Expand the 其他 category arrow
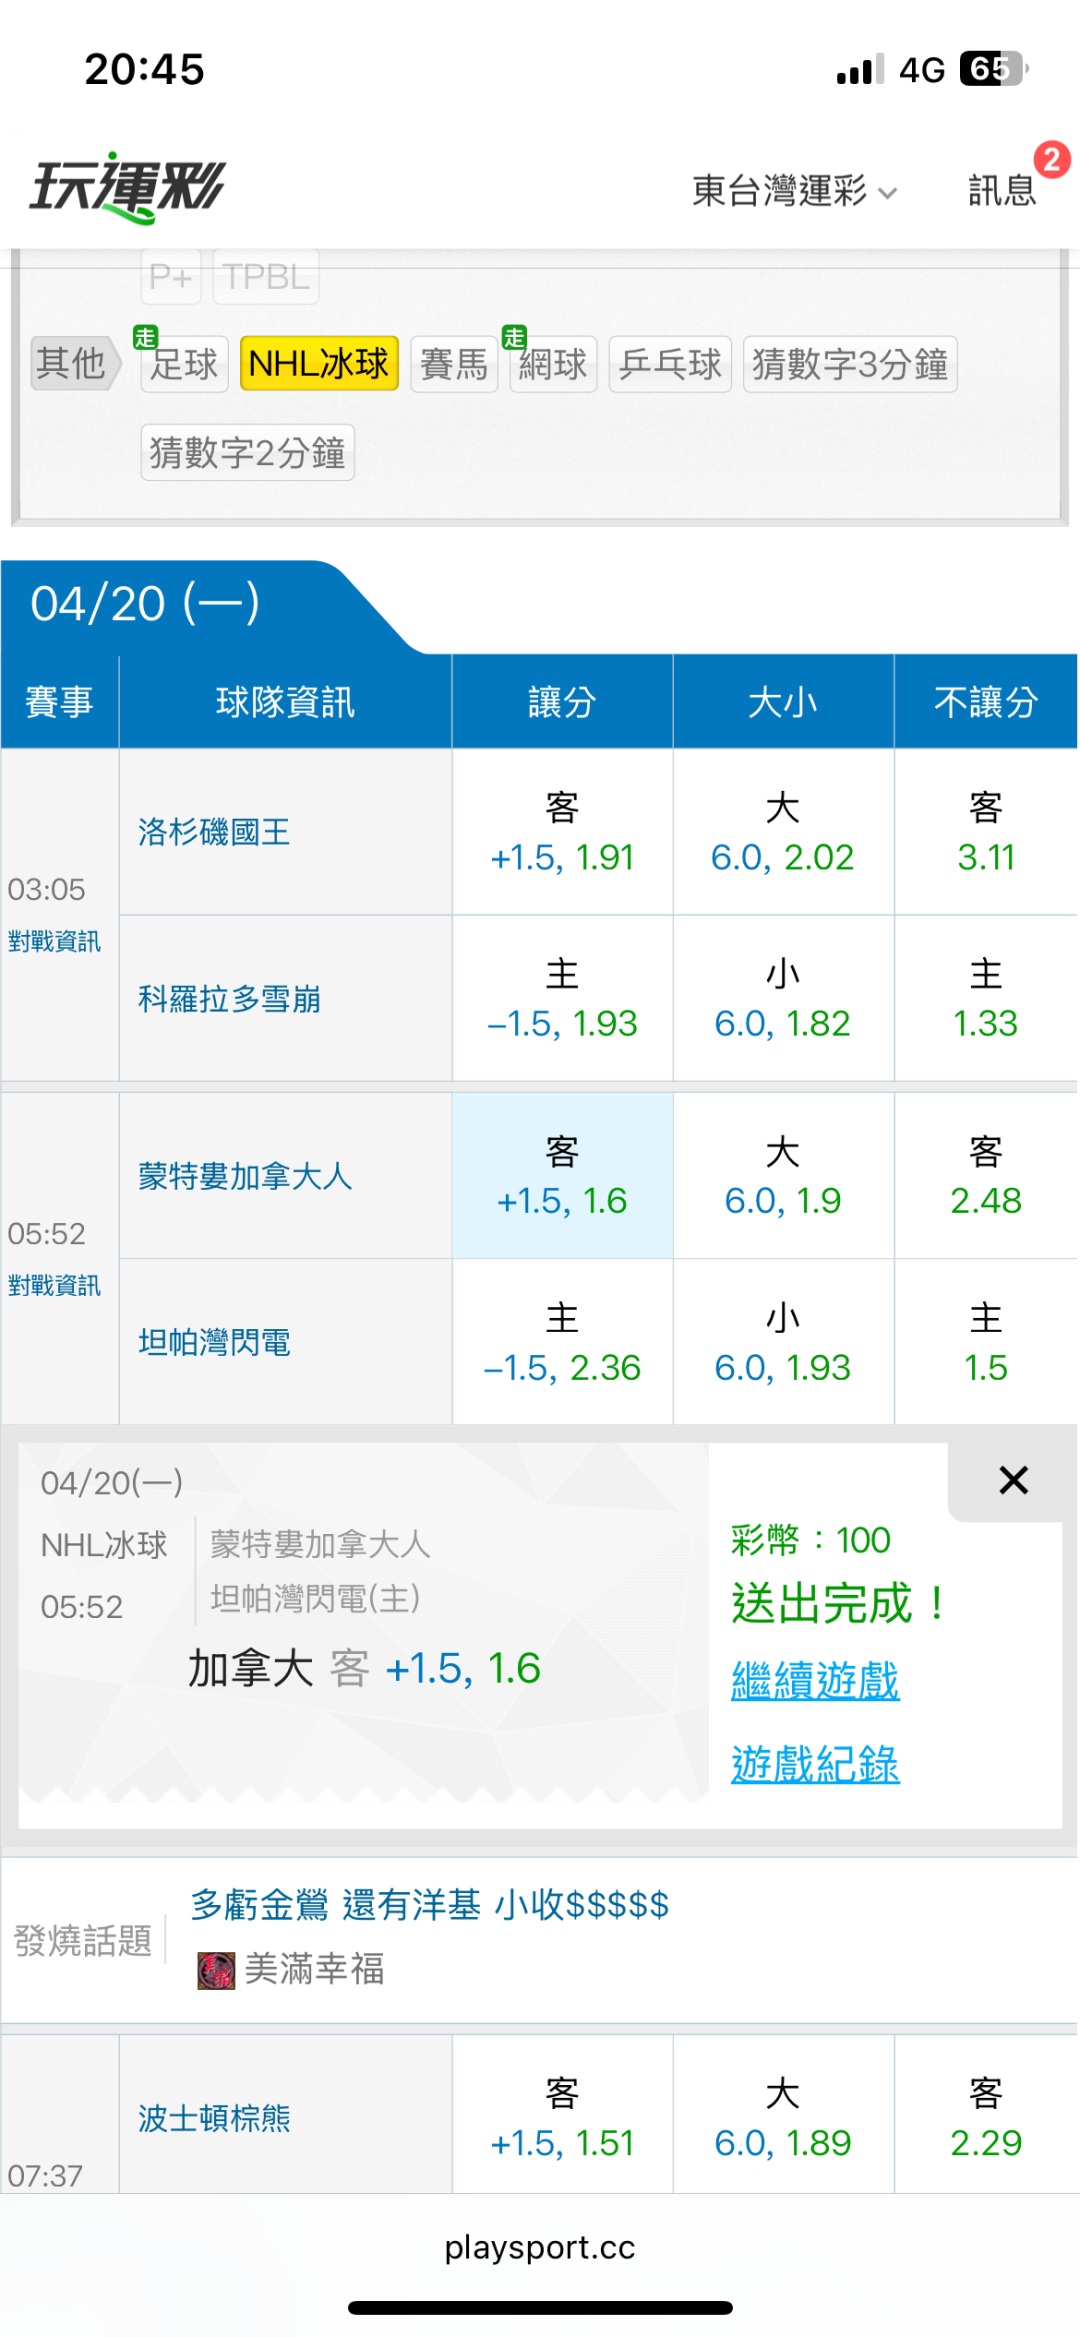This screenshot has width=1080, height=2337. 75,363
